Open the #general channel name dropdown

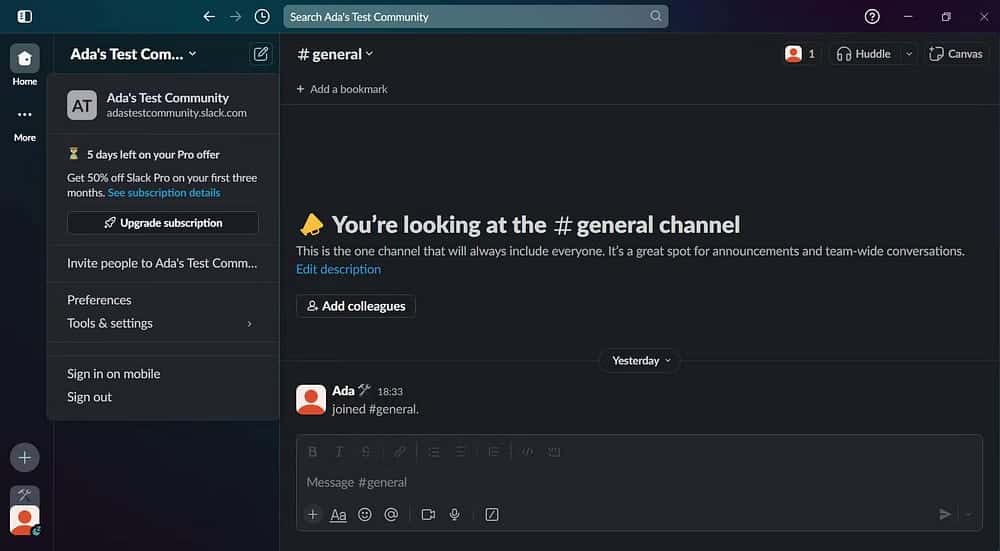click(x=335, y=54)
